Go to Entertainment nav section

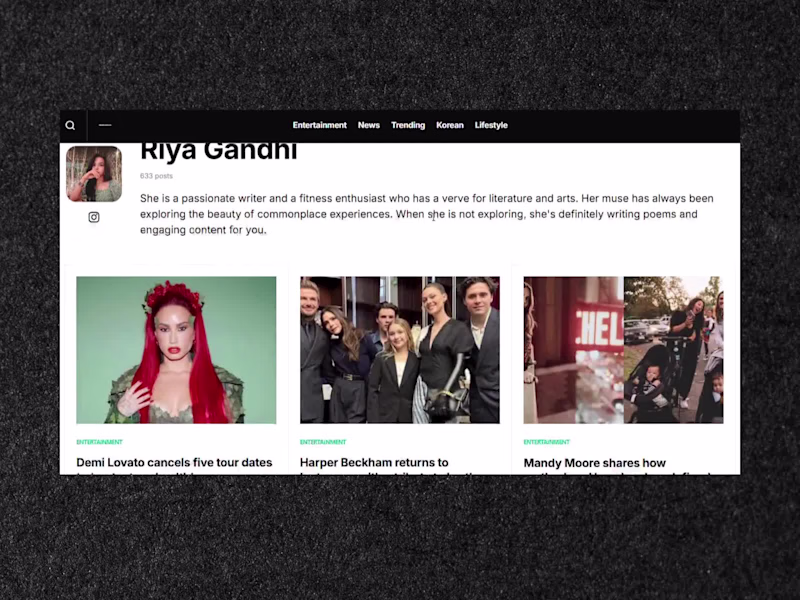coord(319,125)
